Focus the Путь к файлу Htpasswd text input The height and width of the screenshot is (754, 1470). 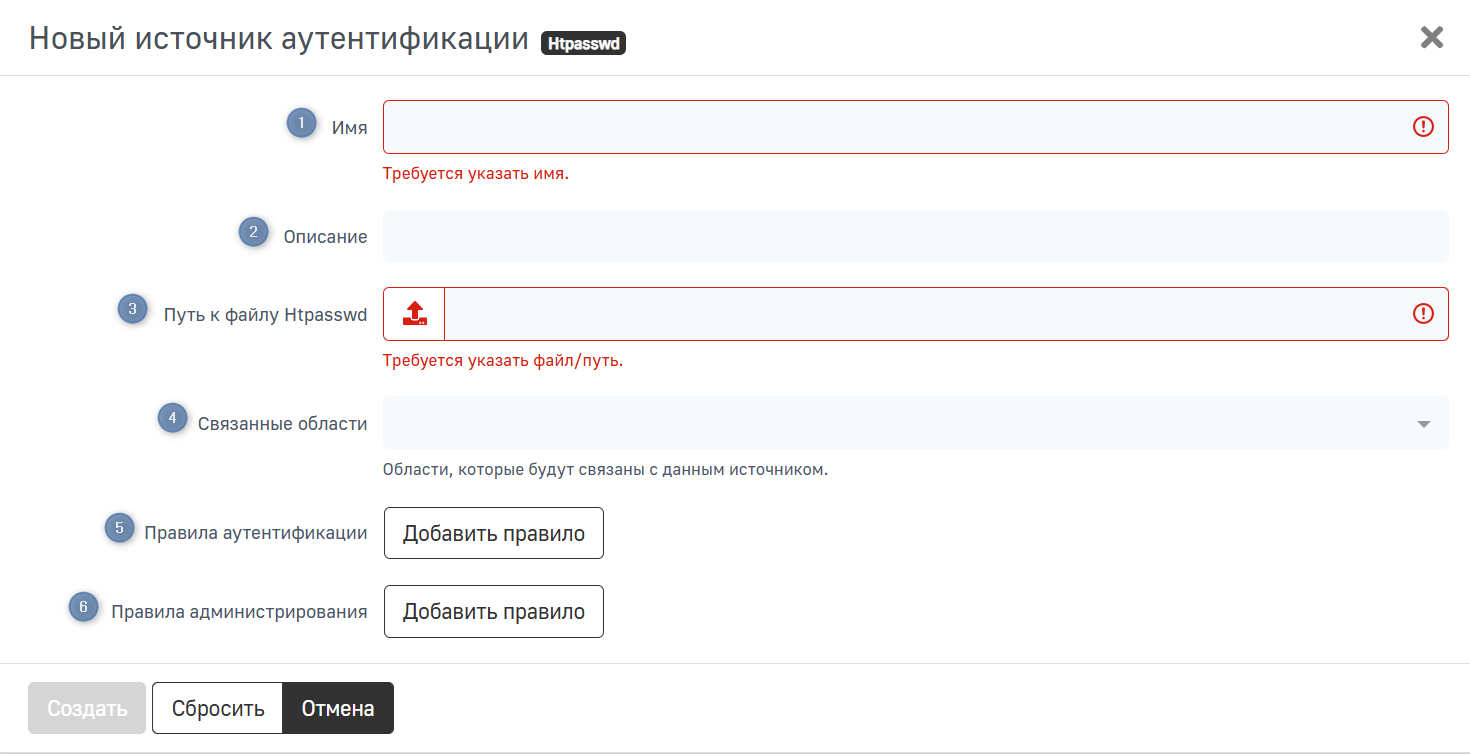(925, 314)
